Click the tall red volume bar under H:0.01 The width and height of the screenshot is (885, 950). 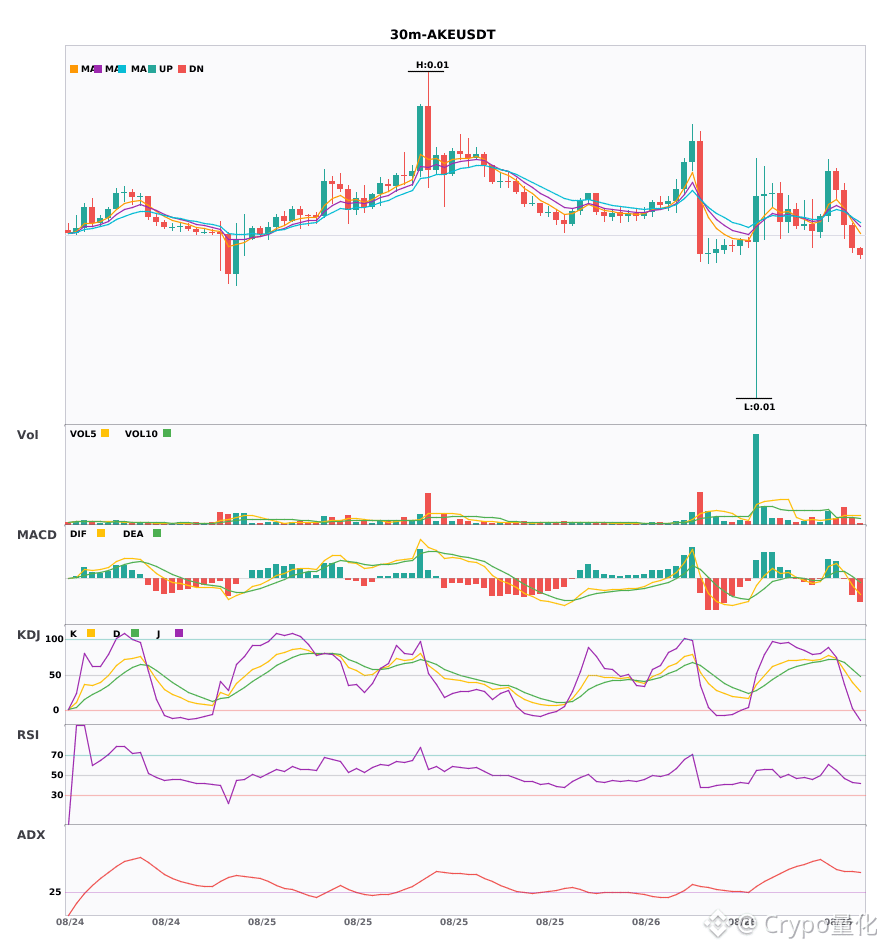tap(428, 508)
